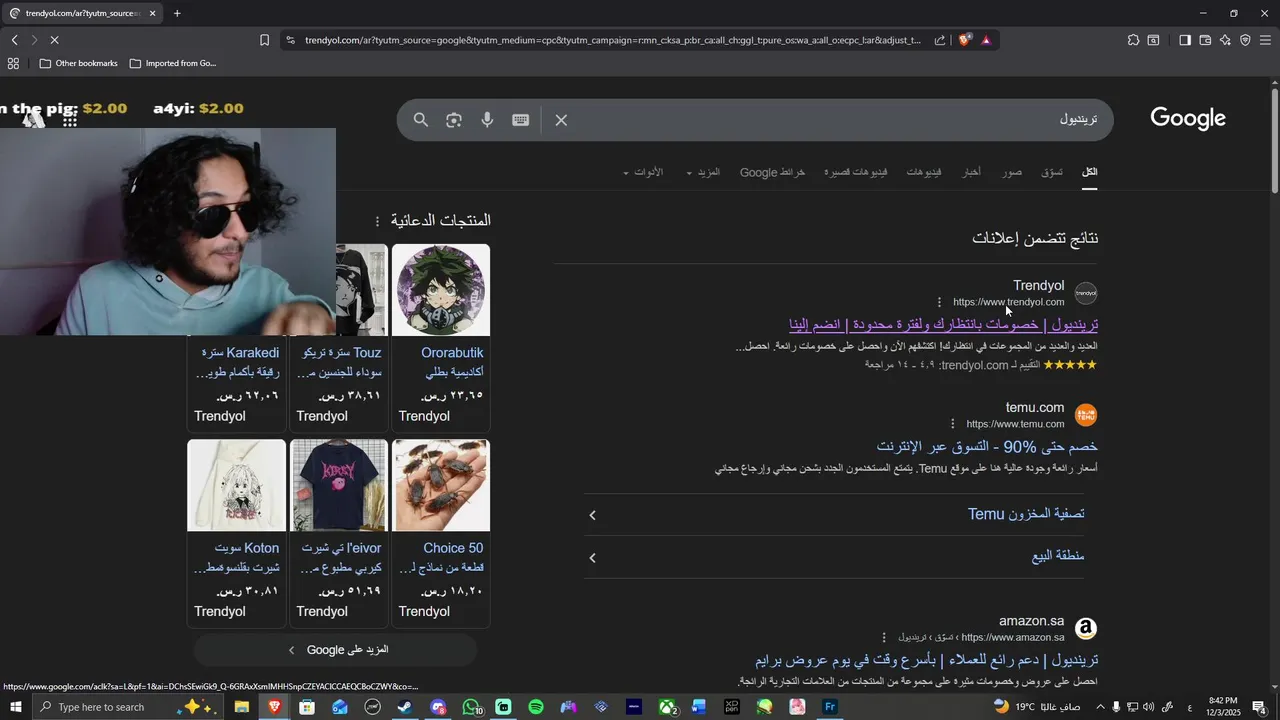This screenshot has height=720, width=1280.
Task: Clear the Google search box
Action: [x=561, y=120]
